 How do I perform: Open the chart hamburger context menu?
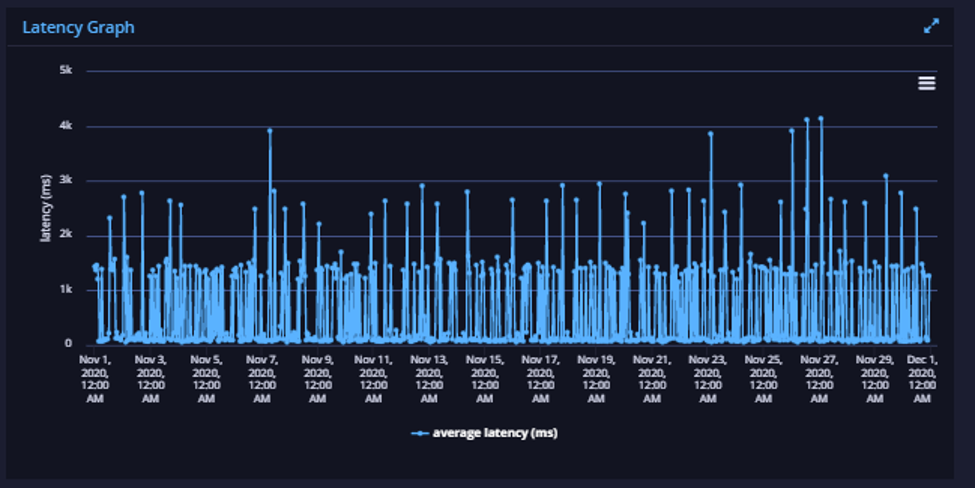tap(927, 83)
